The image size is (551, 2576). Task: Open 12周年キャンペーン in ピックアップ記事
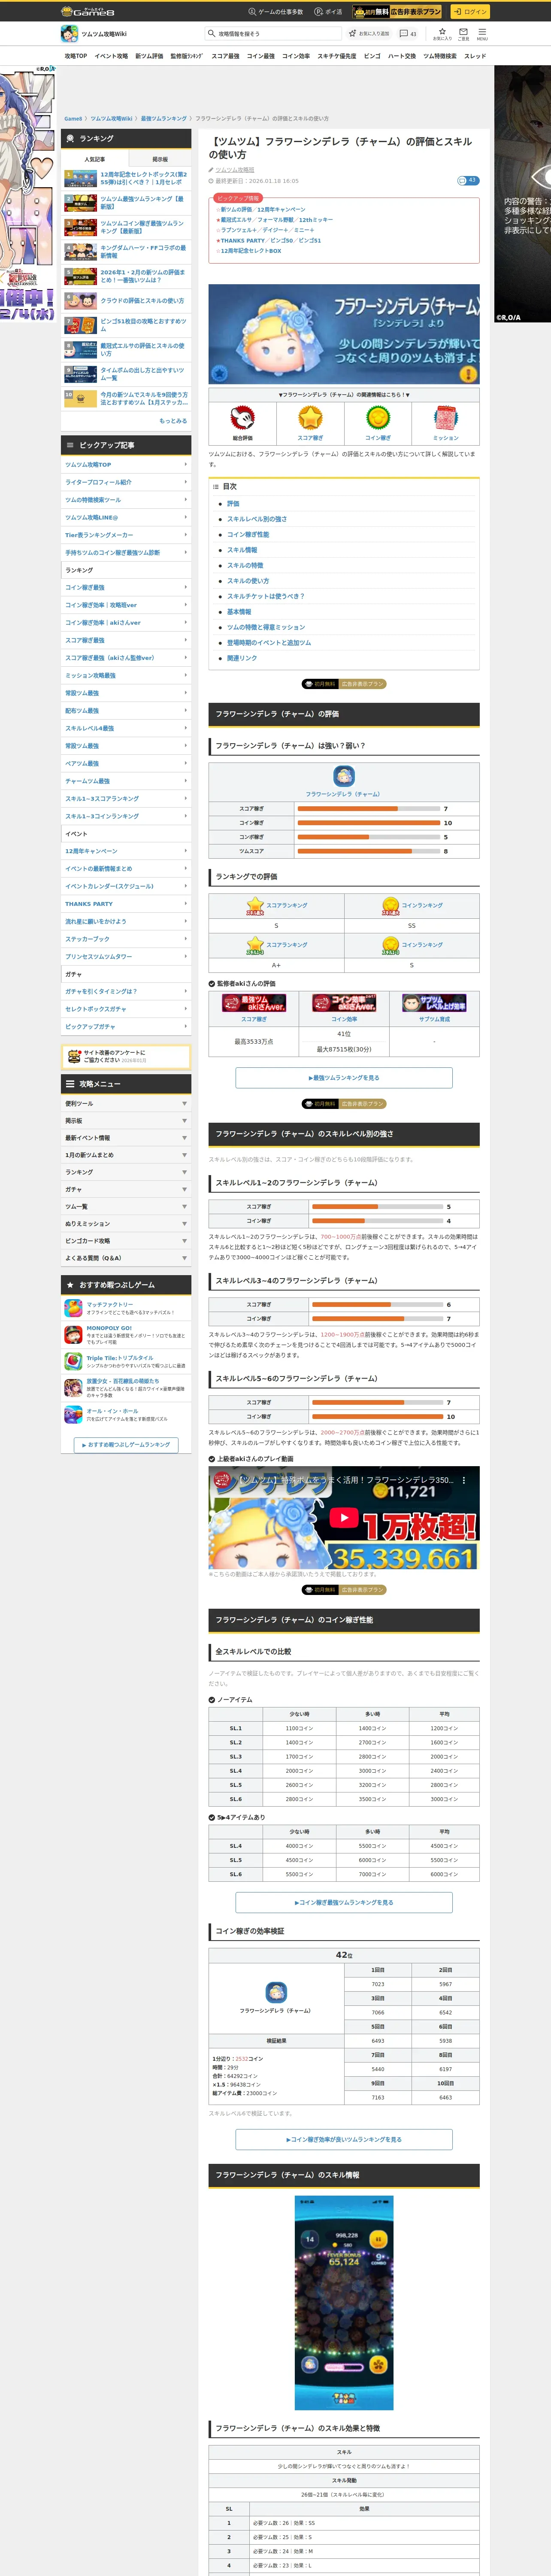[126, 851]
